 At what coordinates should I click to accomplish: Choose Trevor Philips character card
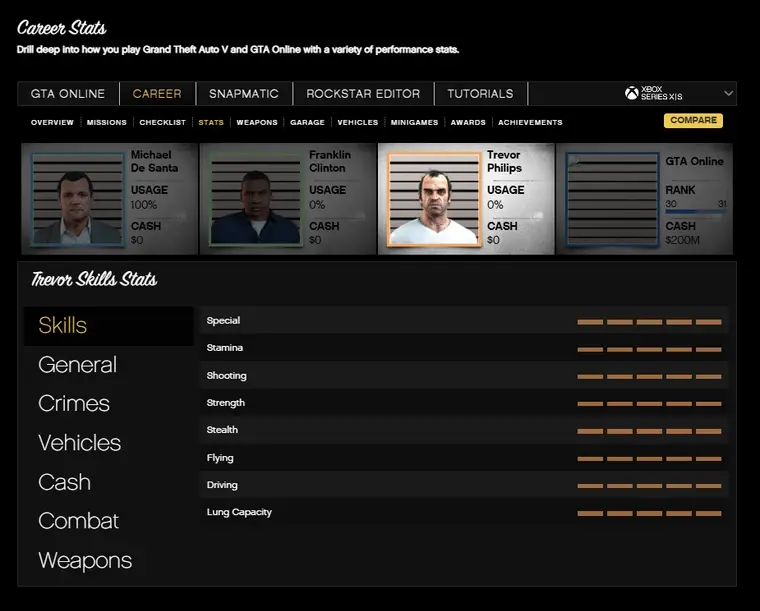coord(466,198)
